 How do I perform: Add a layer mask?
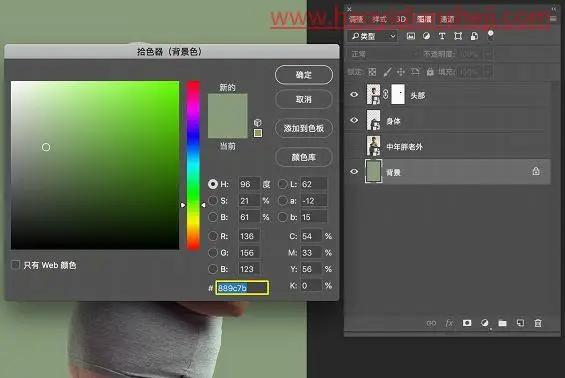click(x=467, y=323)
